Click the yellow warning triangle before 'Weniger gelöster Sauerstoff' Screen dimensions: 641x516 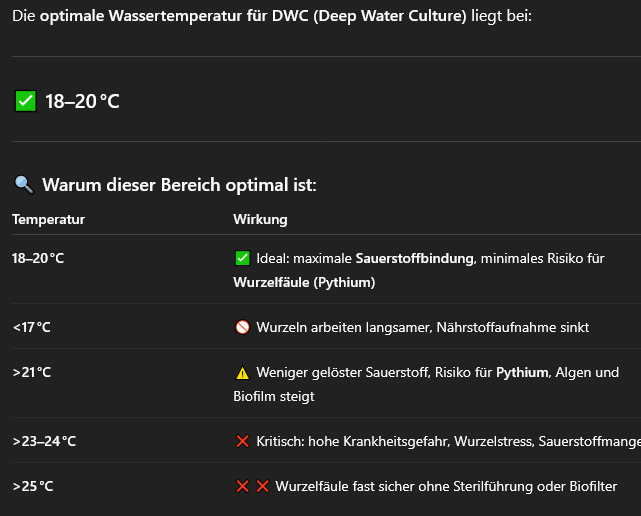point(242,373)
